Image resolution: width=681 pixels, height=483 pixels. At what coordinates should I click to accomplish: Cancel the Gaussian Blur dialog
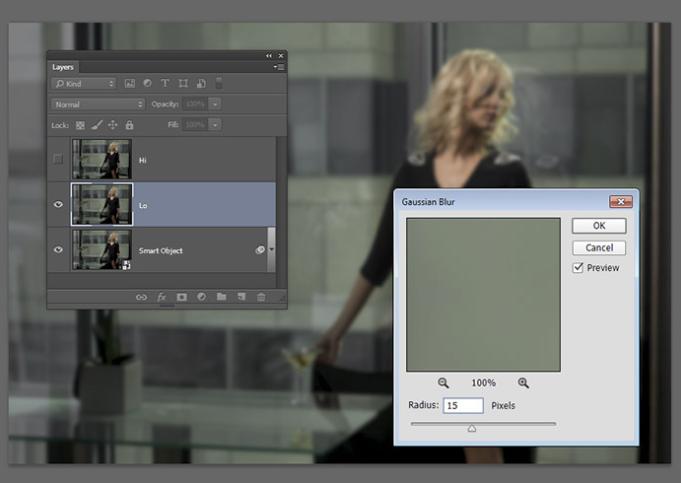pos(599,247)
